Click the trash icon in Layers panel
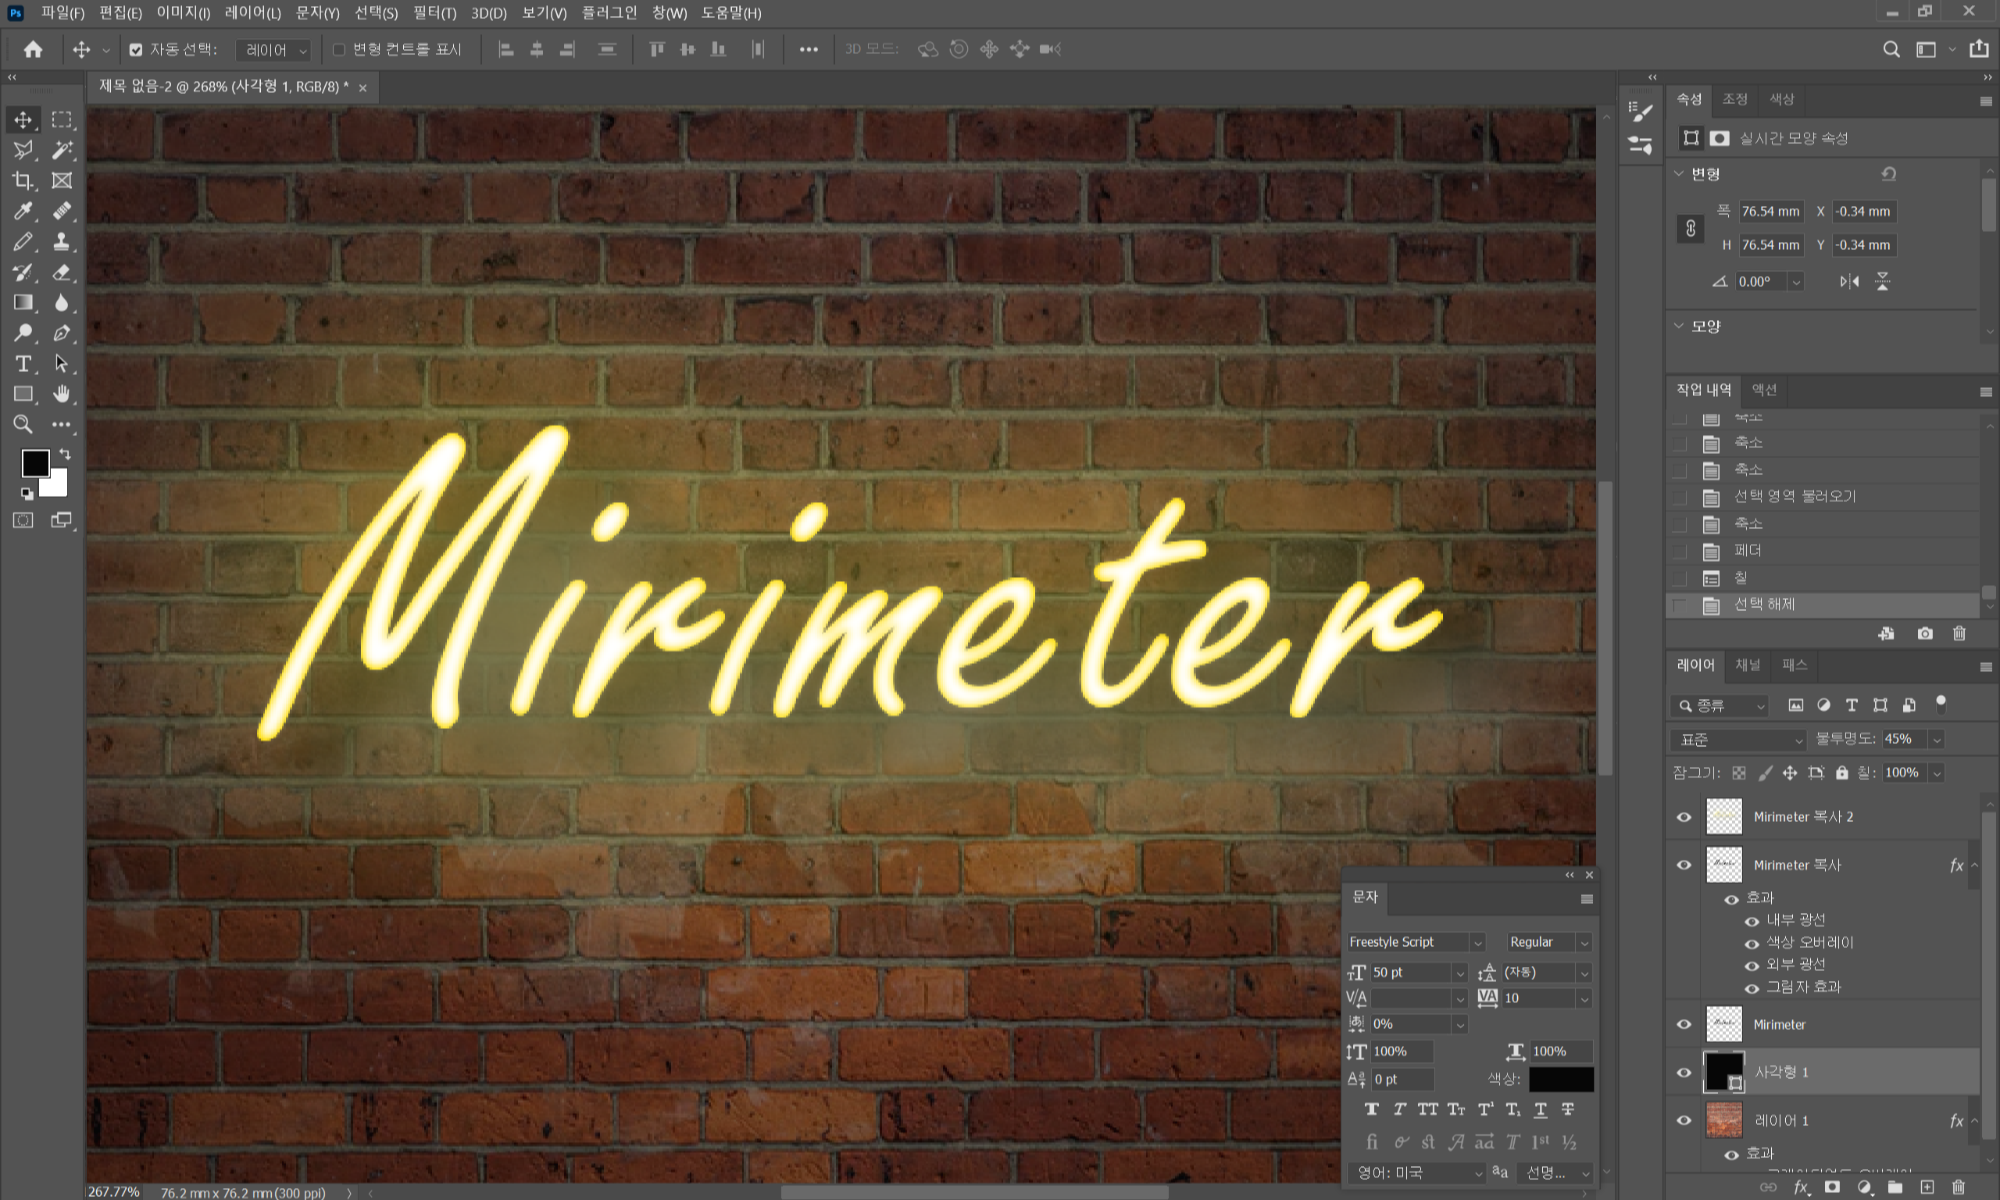Viewport: 2000px width, 1200px height. pos(1958,1187)
